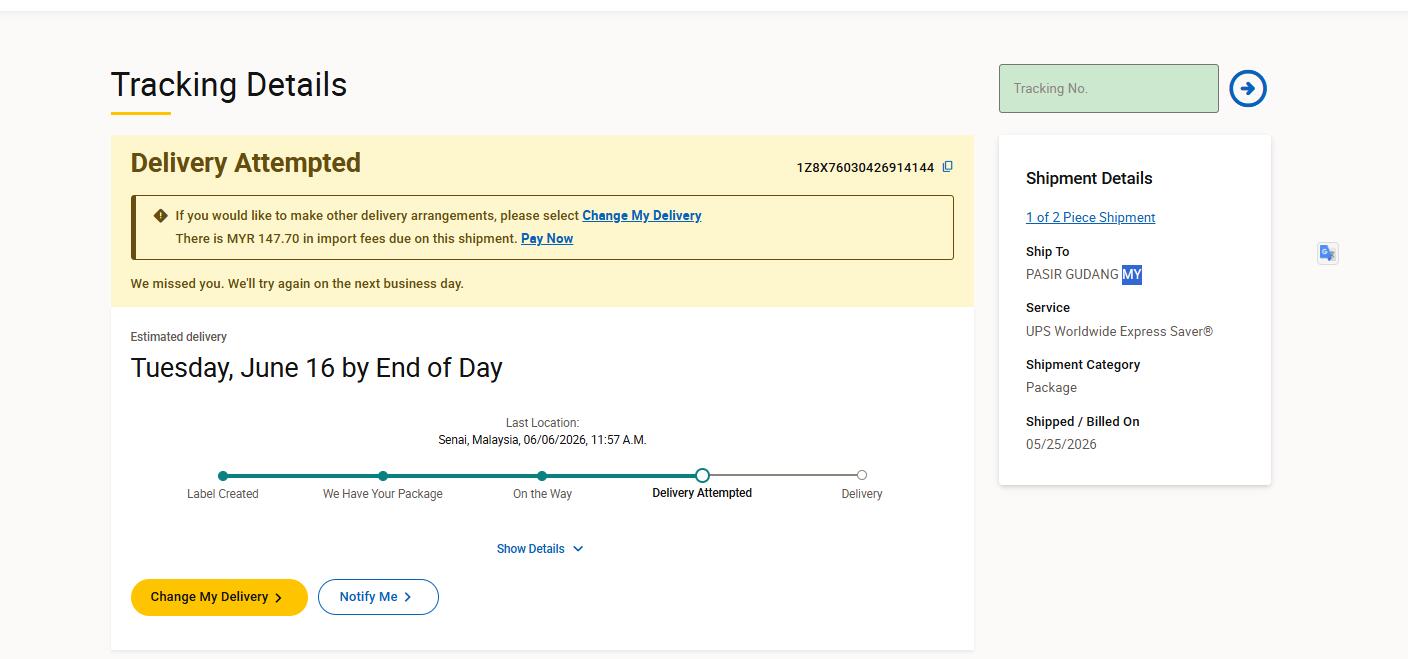Screen dimensions: 1408x659
Task: Click the Estimated delivery label
Action: [x=179, y=337]
